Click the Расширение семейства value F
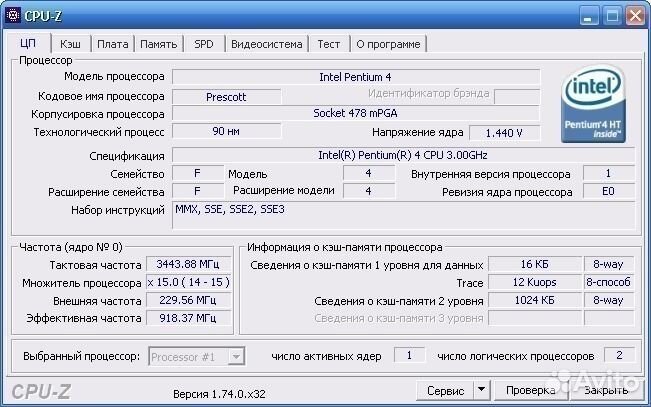The image size is (651, 407). [198, 191]
